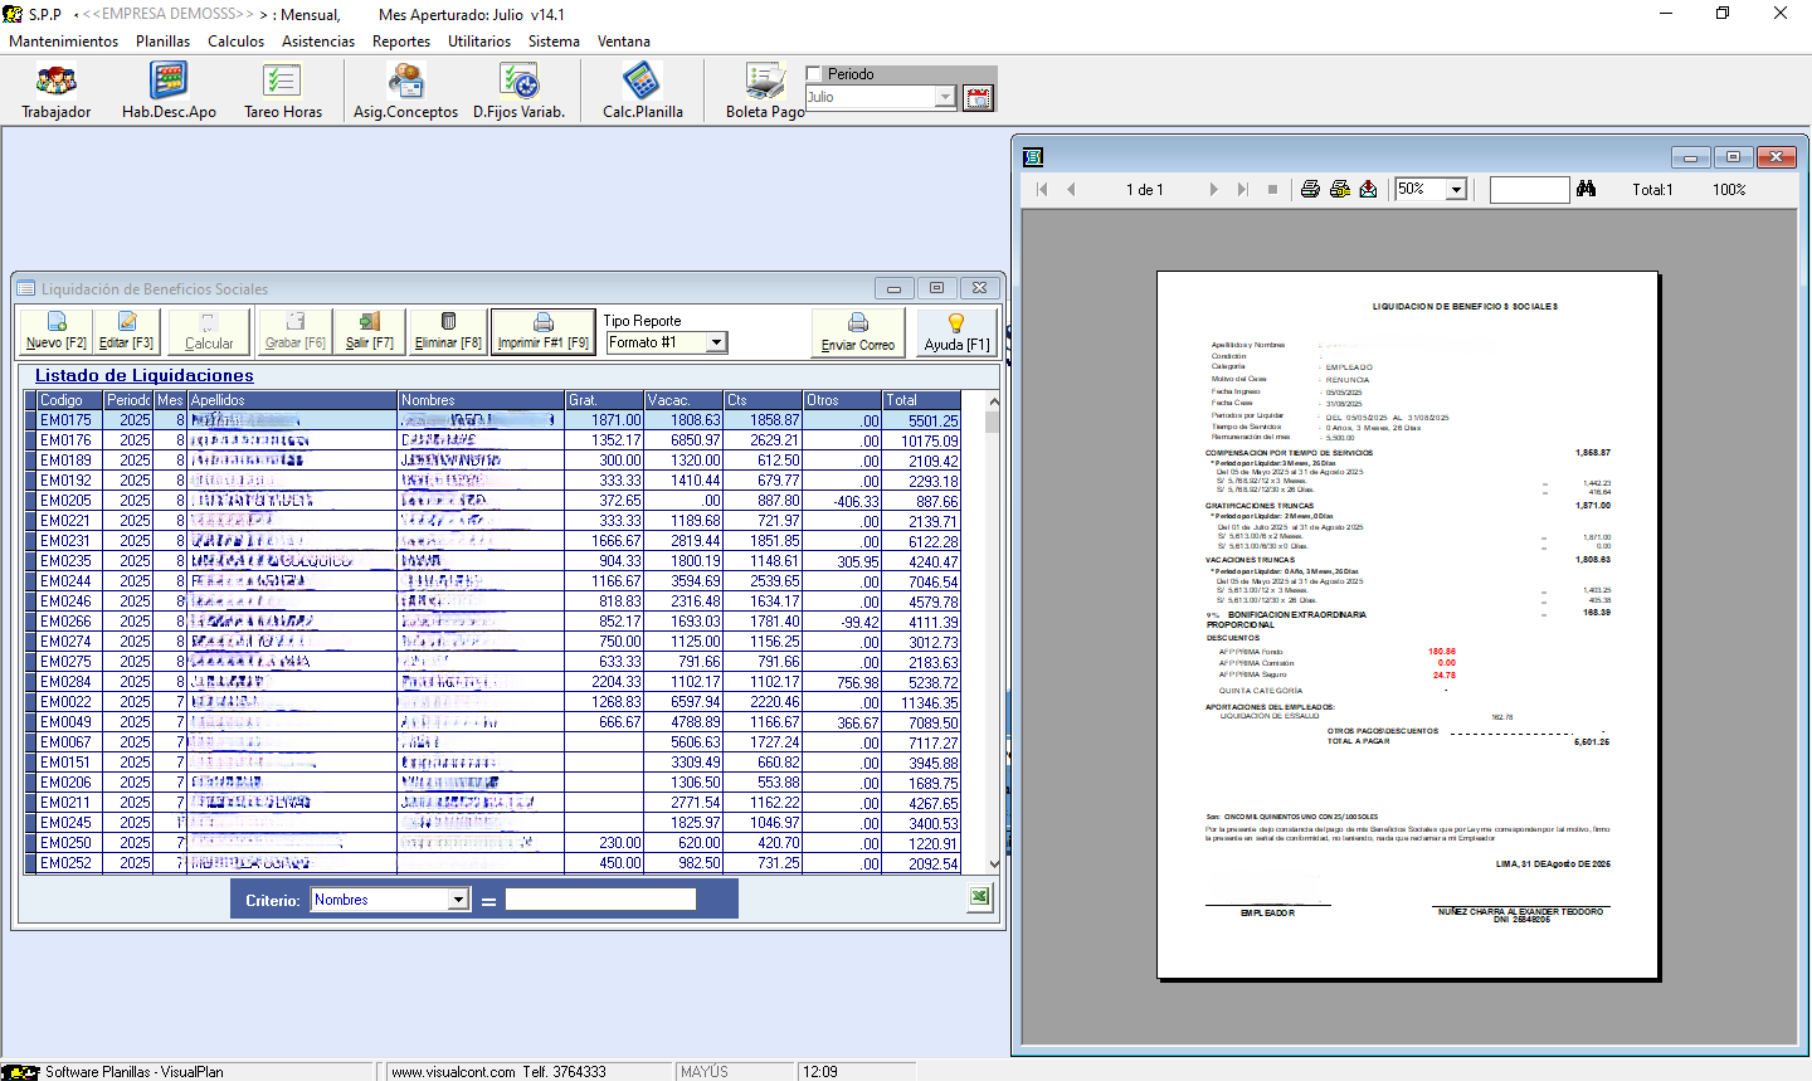
Task: Open Tareo Horas toolbar icon
Action: pyautogui.click(x=283, y=90)
